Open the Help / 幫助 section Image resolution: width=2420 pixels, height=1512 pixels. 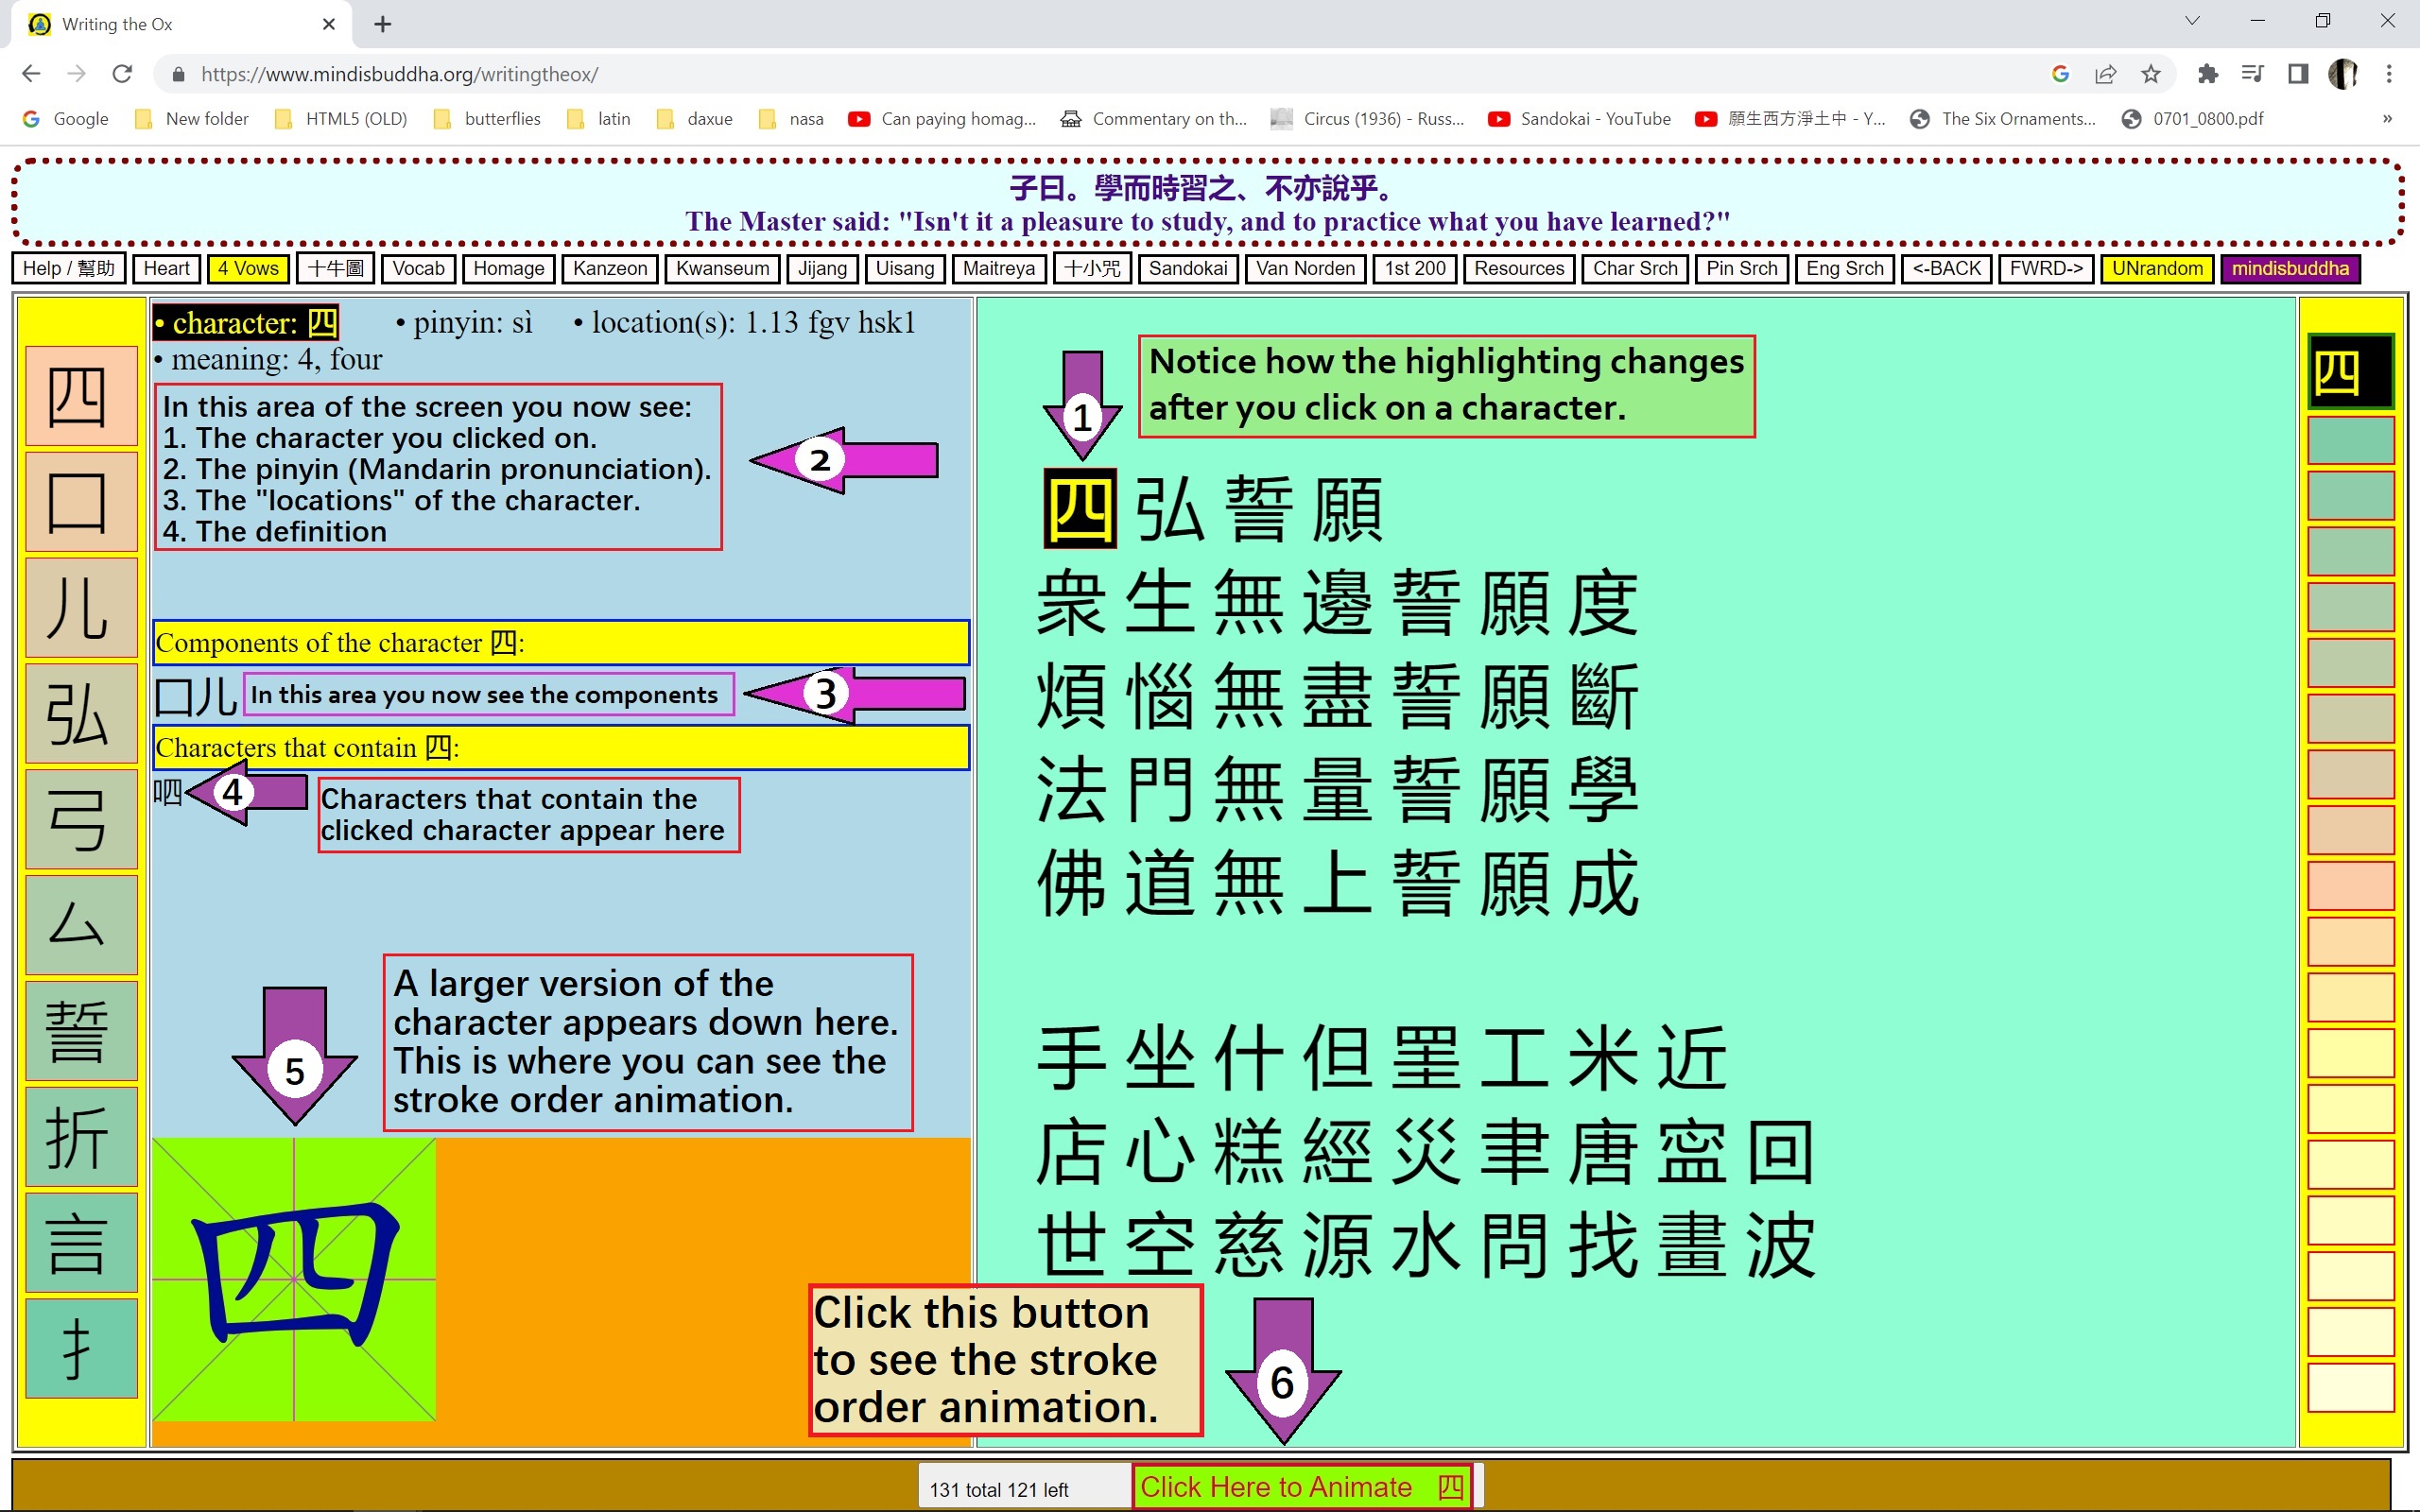69,269
